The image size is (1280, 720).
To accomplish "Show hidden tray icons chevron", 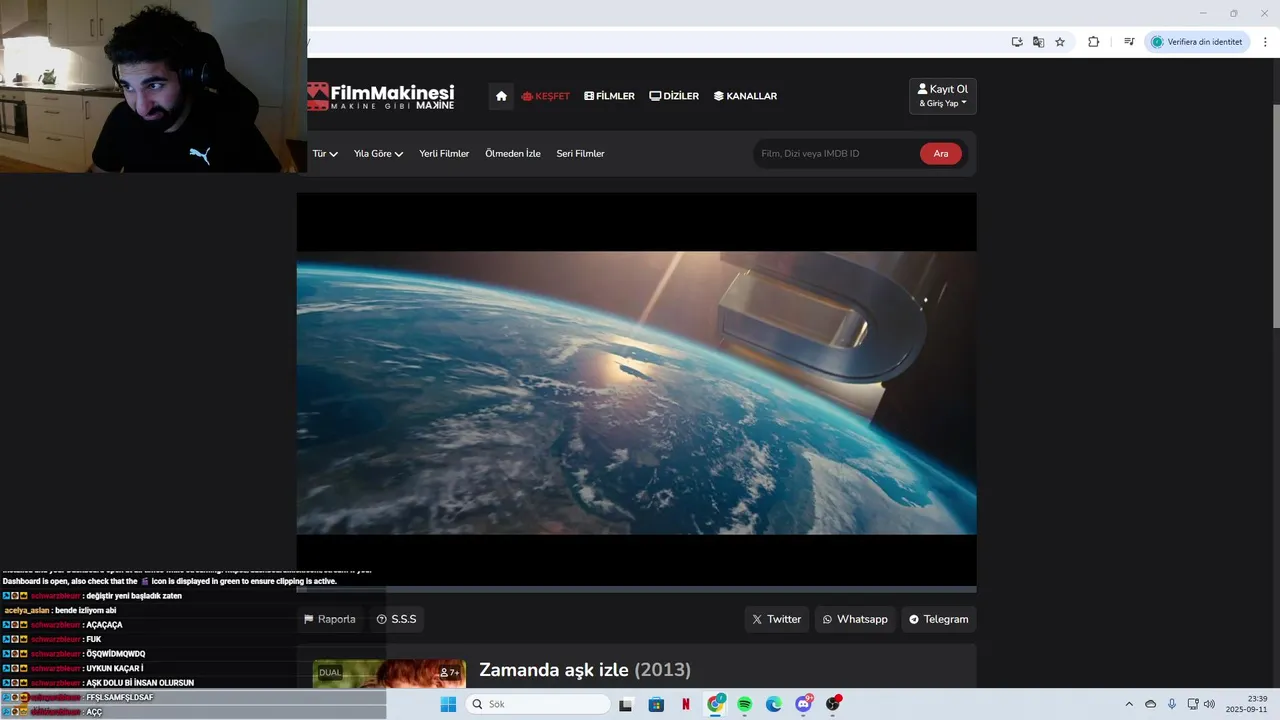I will (x=1129, y=704).
